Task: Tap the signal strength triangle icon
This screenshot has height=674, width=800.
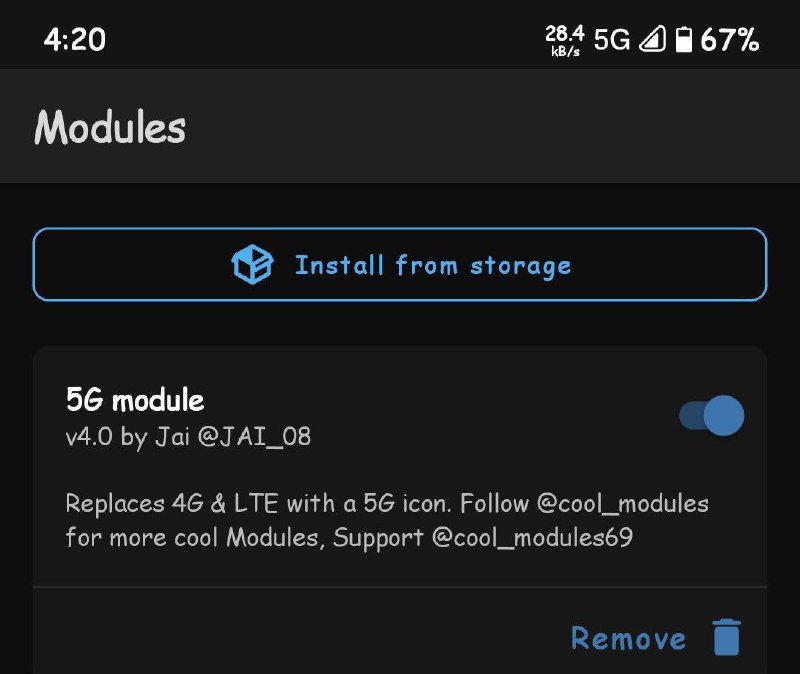Action: click(653, 39)
